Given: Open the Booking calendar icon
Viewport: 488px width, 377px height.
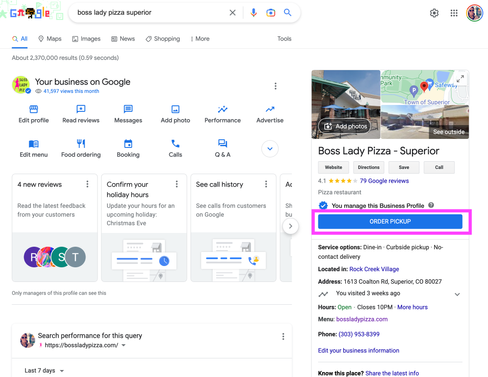Looking at the screenshot, I should pyautogui.click(x=128, y=144).
